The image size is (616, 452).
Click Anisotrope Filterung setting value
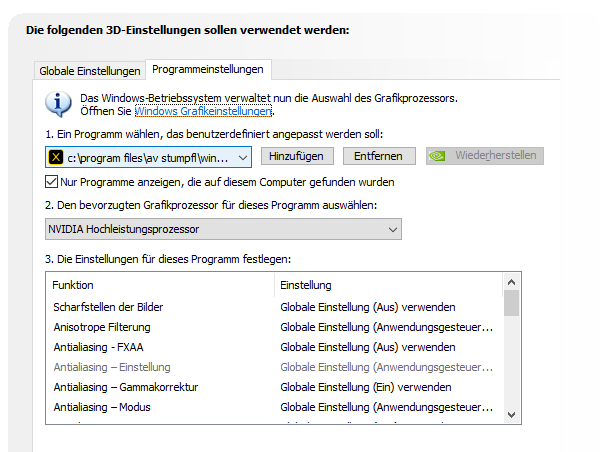(x=387, y=327)
